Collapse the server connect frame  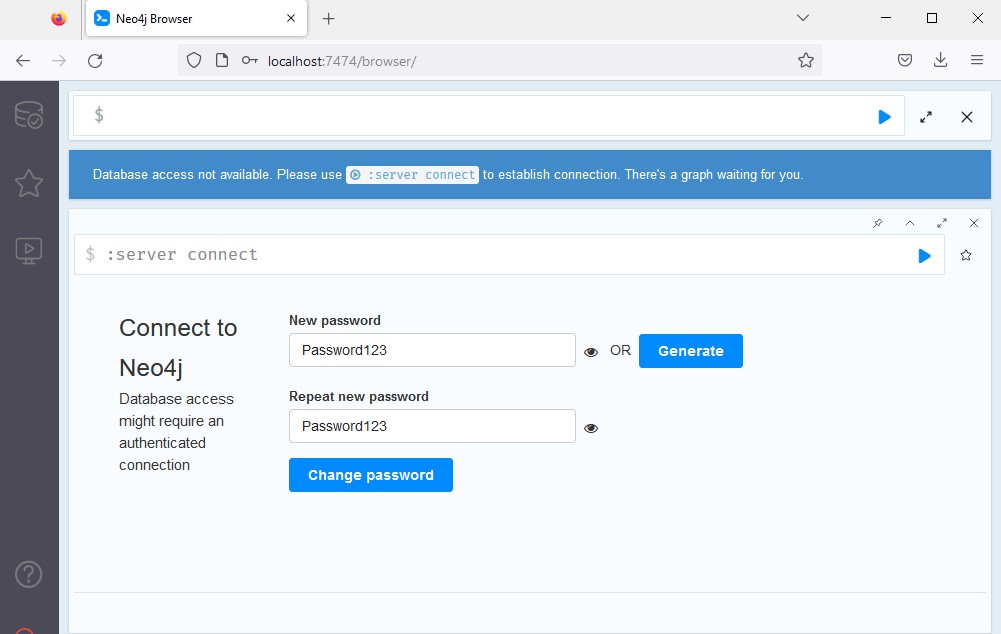click(910, 223)
